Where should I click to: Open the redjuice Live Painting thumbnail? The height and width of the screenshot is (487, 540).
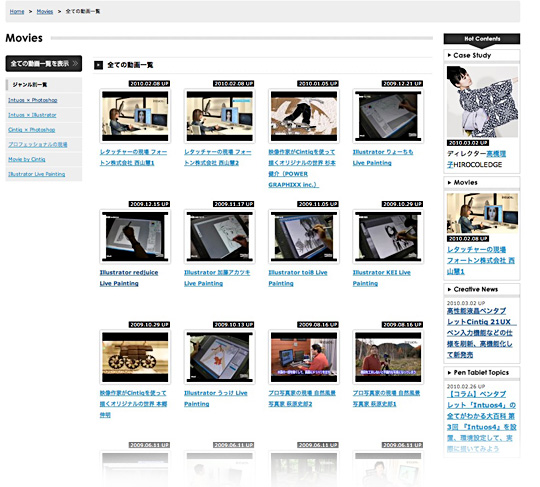coord(135,237)
